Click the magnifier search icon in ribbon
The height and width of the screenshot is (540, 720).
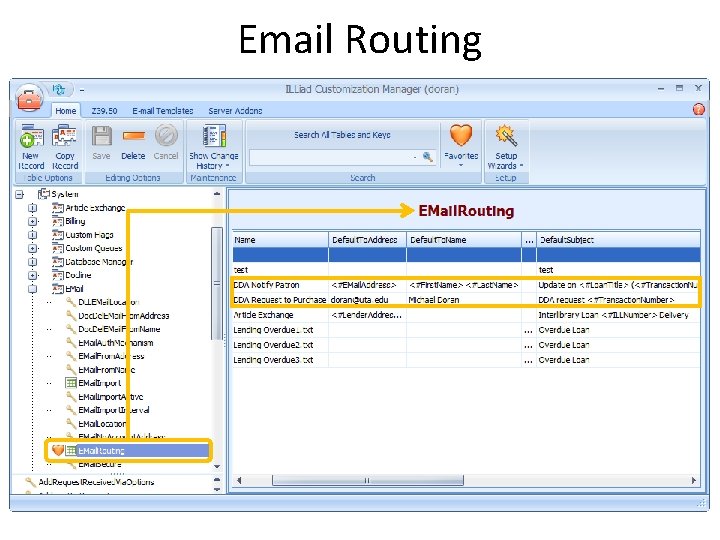(428, 157)
